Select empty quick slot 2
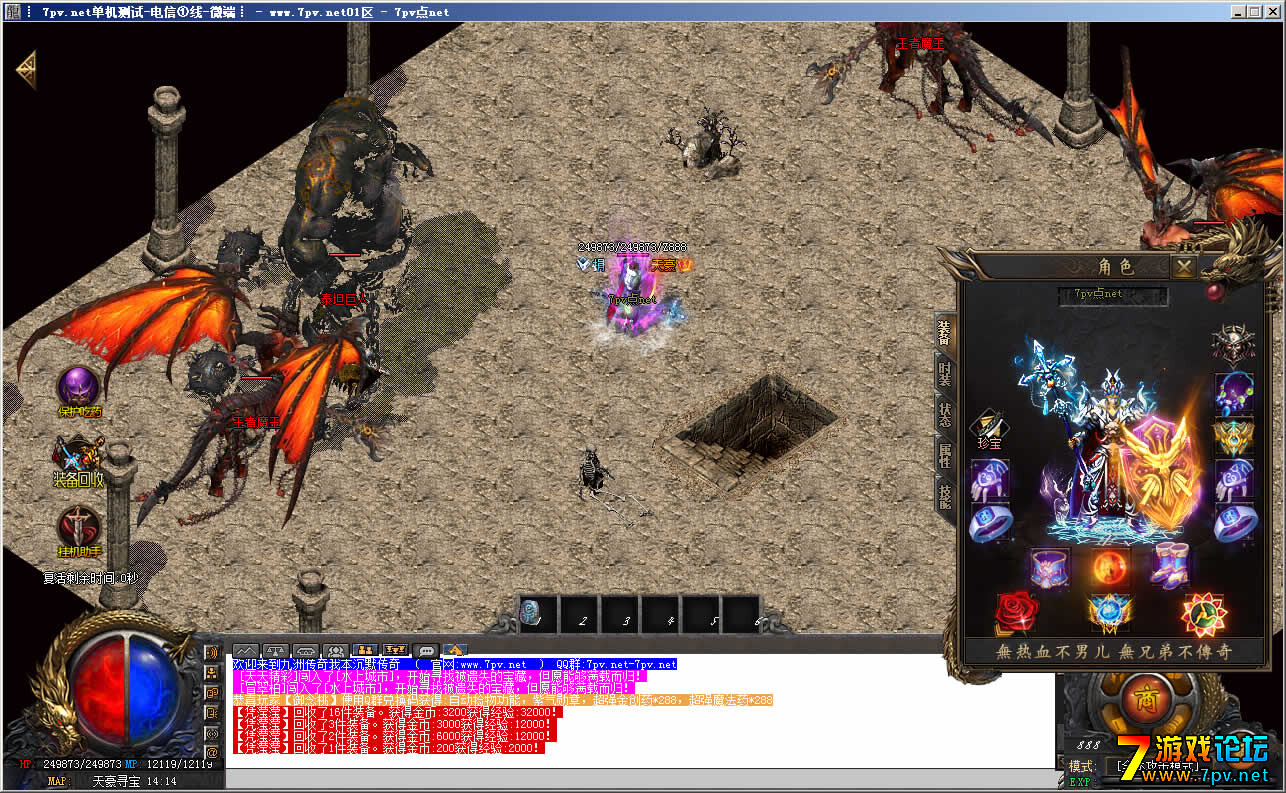1286x793 pixels. (578, 614)
